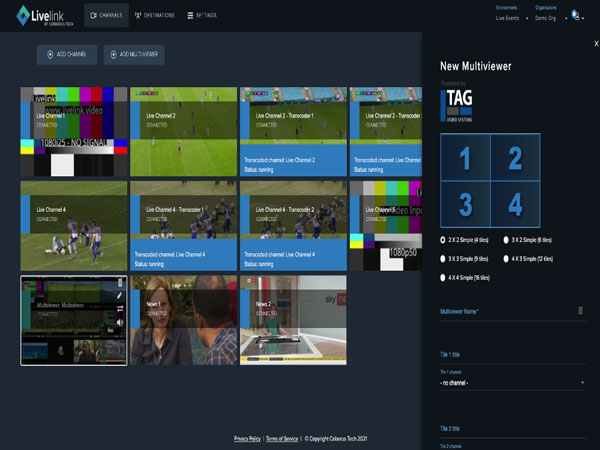Screen dimensions: 600x450
Task: Click the 'Transcoded channel: Live Channel 4' text on Transcoder 1
Action: click(170, 254)
